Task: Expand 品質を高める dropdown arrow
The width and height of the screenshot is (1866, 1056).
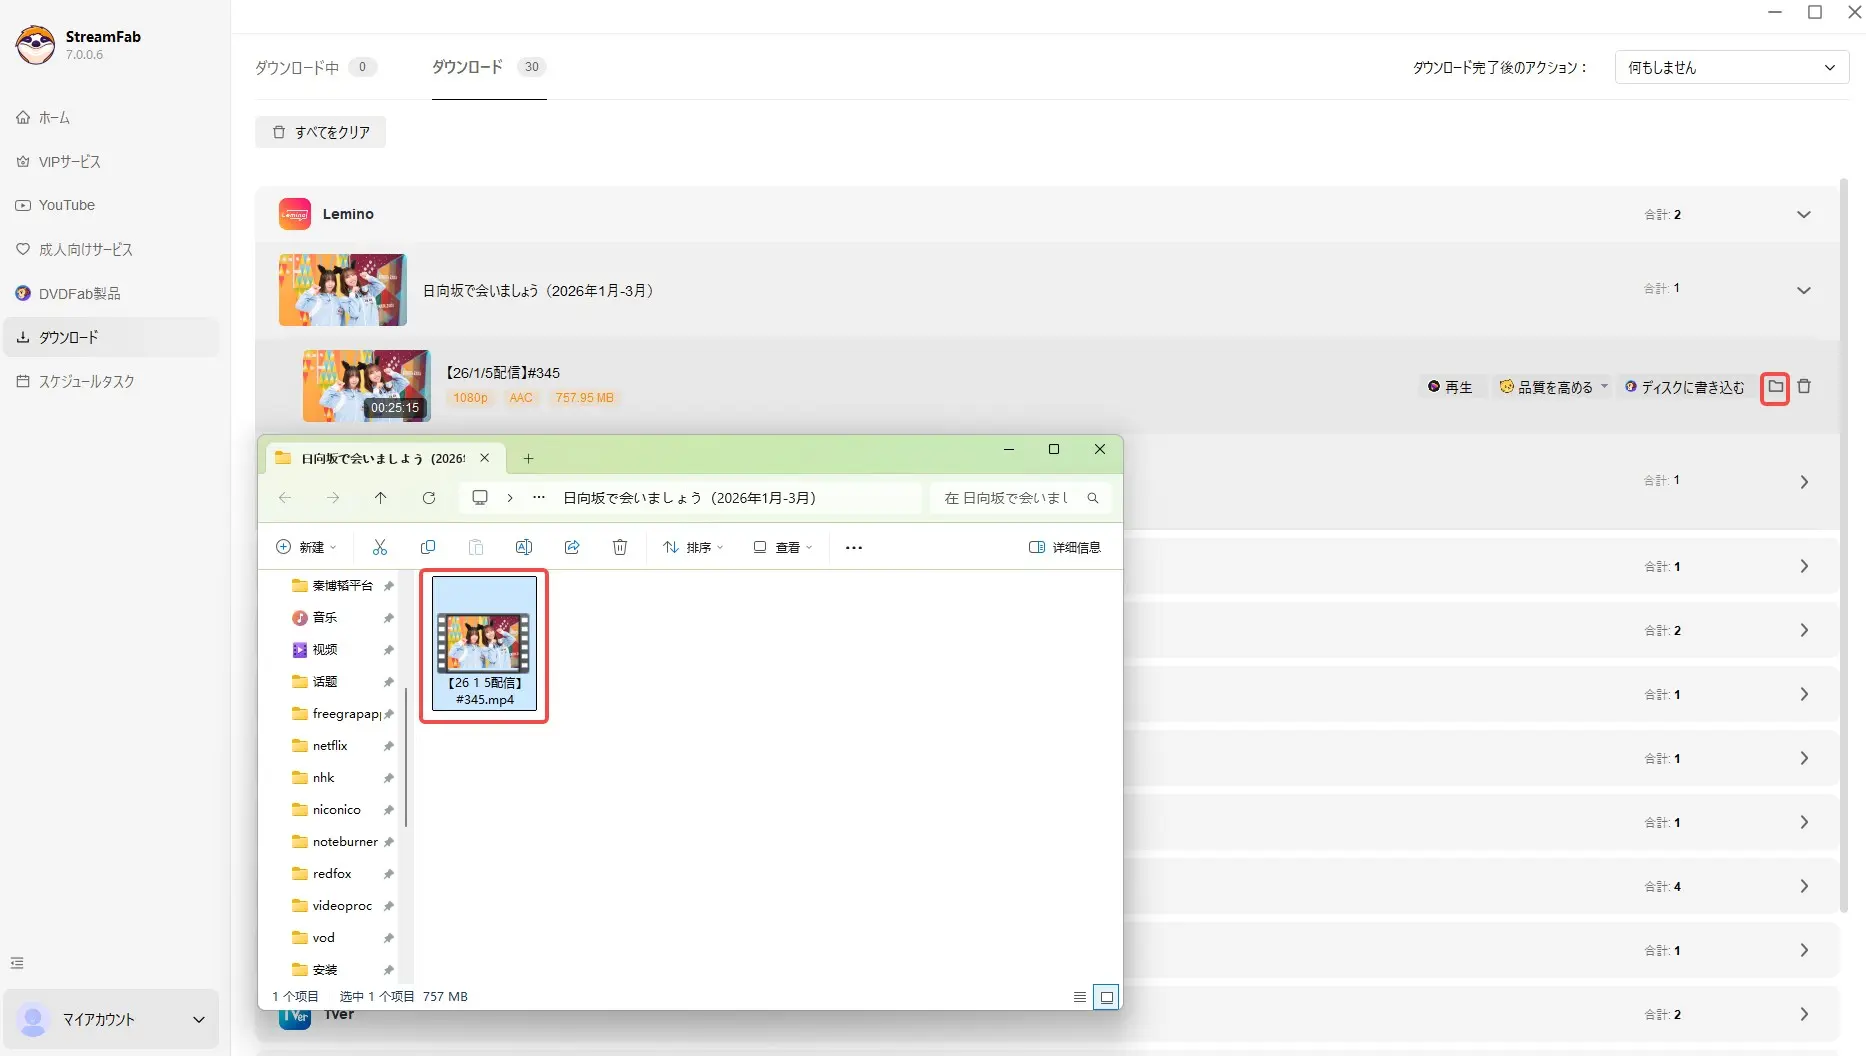Action: click(x=1604, y=387)
